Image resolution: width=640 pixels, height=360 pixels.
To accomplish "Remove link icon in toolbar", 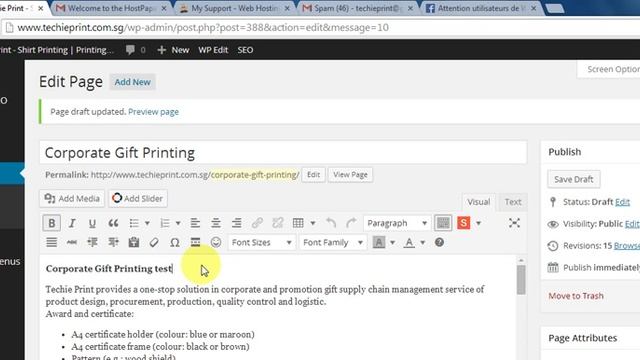I will (x=278, y=223).
